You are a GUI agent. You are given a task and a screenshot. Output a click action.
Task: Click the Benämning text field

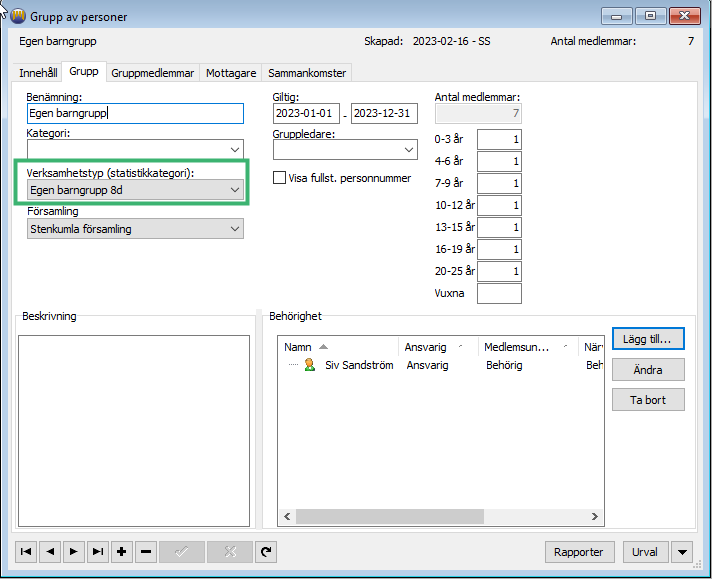point(135,113)
